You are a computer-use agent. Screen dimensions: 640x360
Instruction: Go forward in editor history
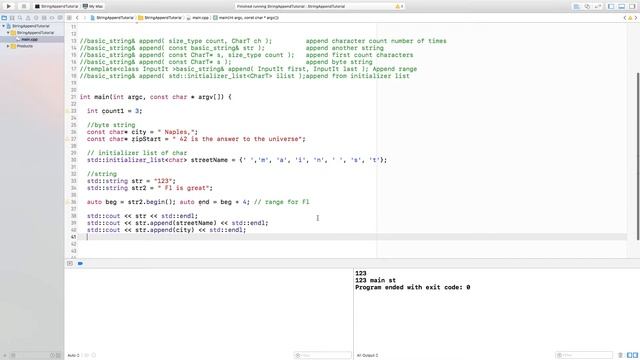(x=85, y=18)
